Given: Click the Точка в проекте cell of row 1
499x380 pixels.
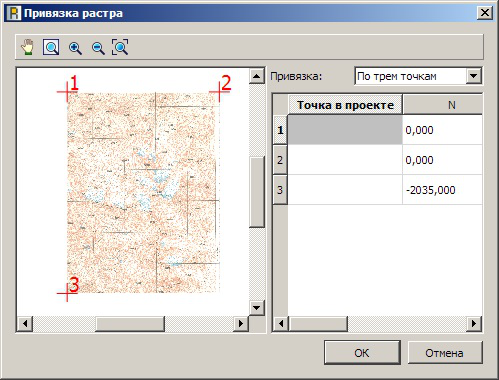Looking at the screenshot, I should (x=345, y=130).
